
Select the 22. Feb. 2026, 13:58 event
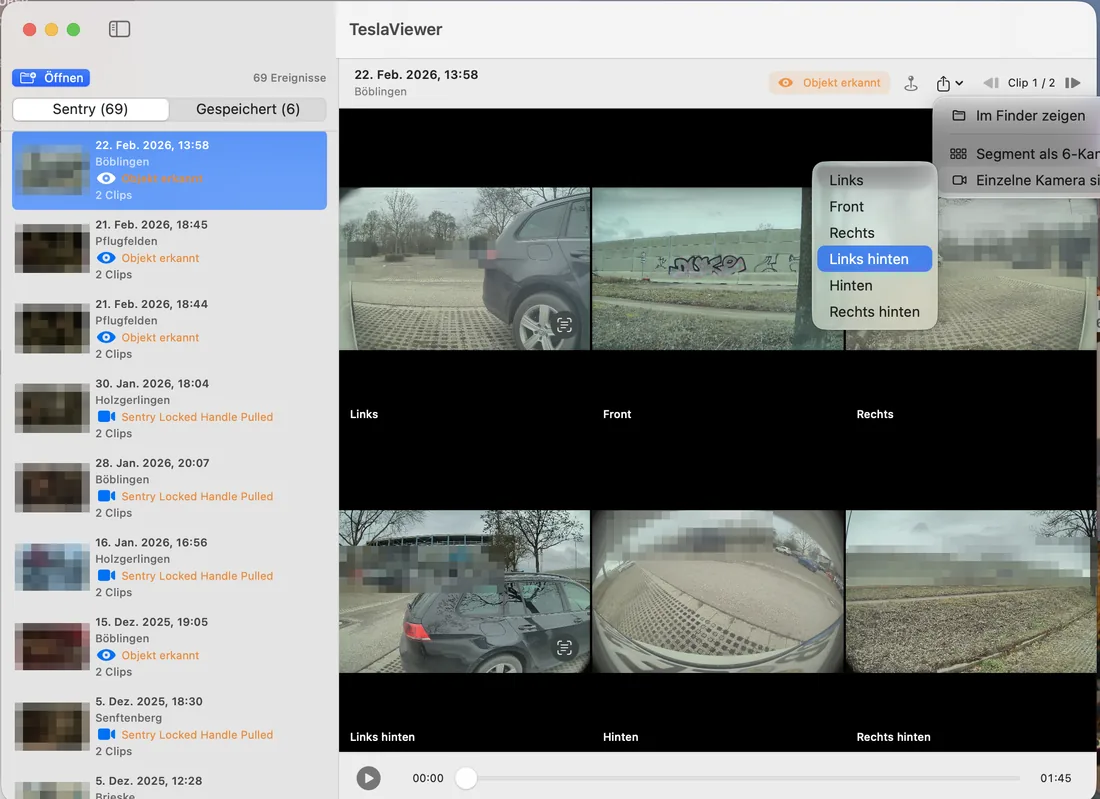point(169,170)
